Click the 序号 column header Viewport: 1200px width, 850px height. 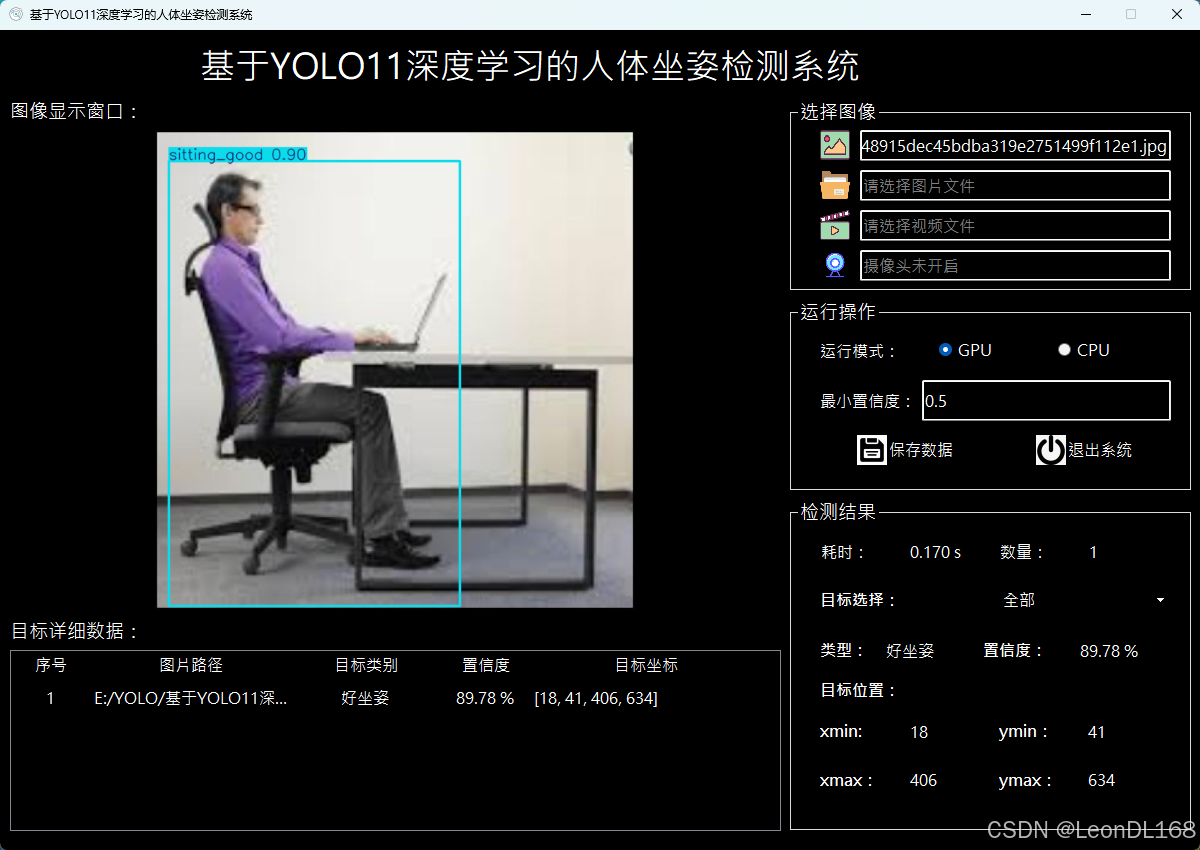pos(51,665)
